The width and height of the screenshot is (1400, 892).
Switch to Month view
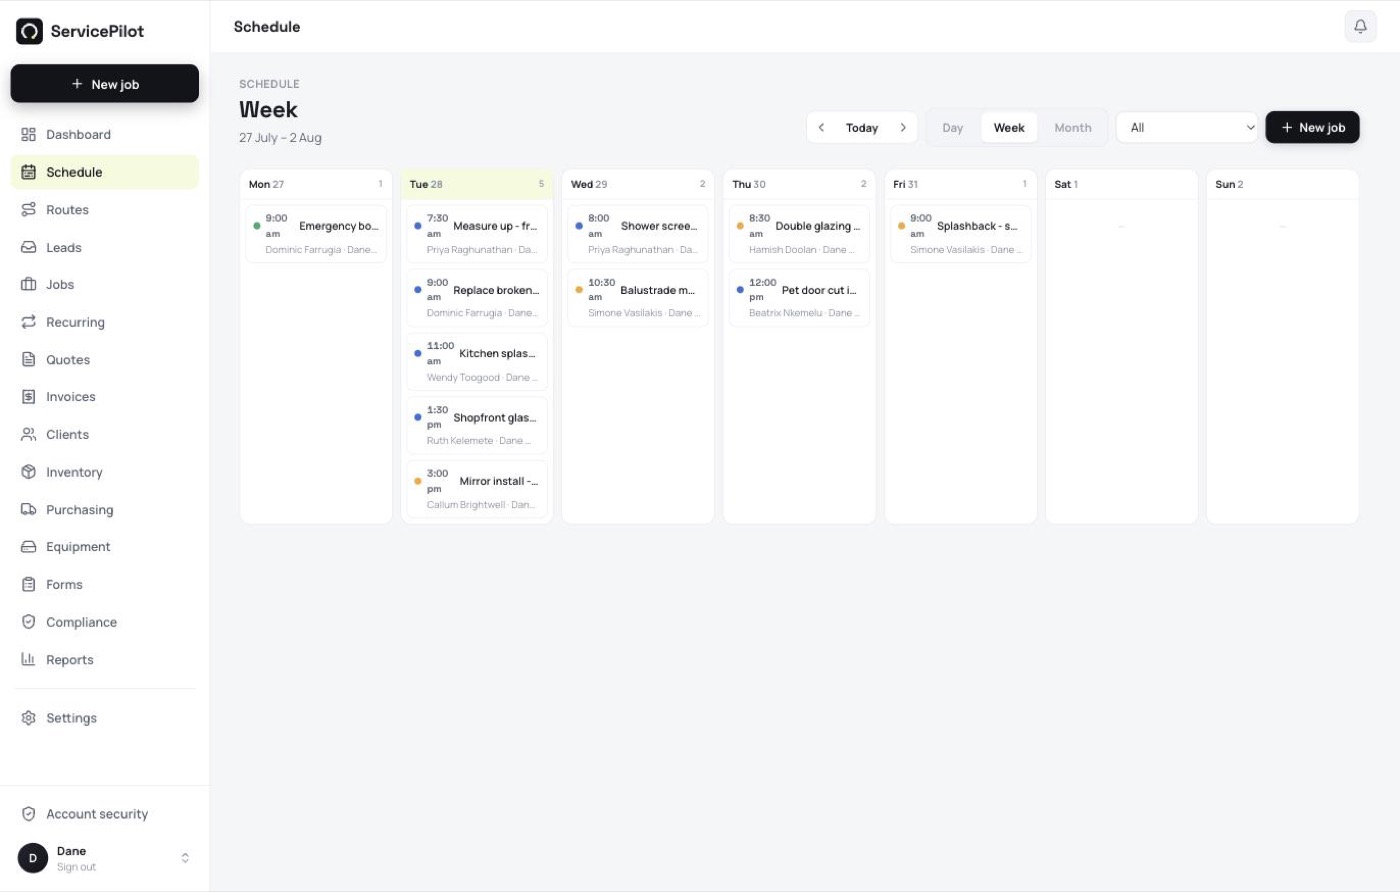(1072, 127)
